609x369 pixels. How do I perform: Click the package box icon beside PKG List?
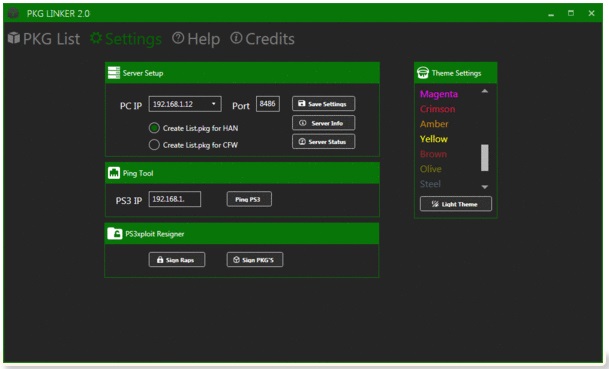(x=14, y=38)
